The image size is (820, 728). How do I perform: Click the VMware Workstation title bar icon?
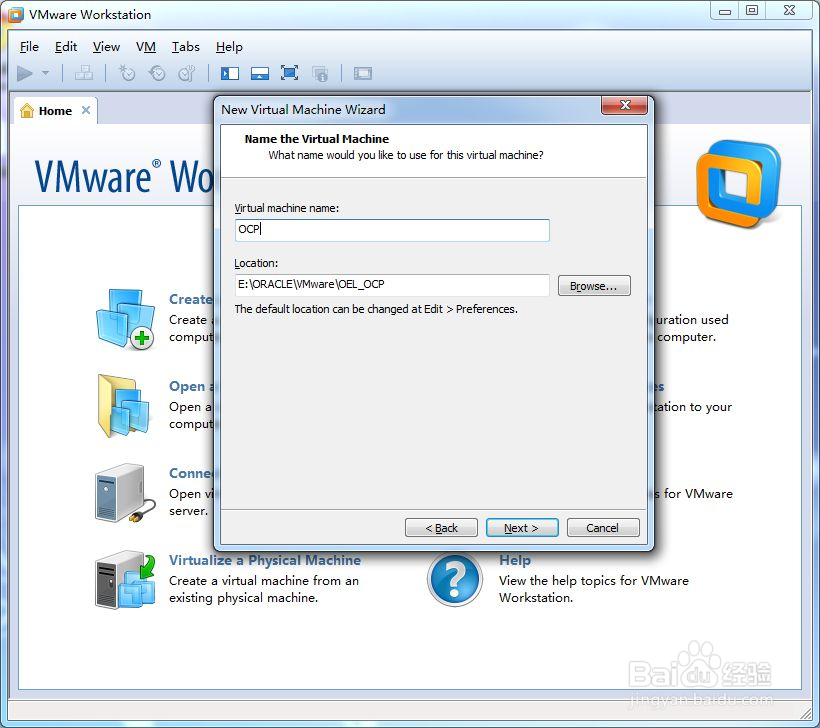click(16, 15)
